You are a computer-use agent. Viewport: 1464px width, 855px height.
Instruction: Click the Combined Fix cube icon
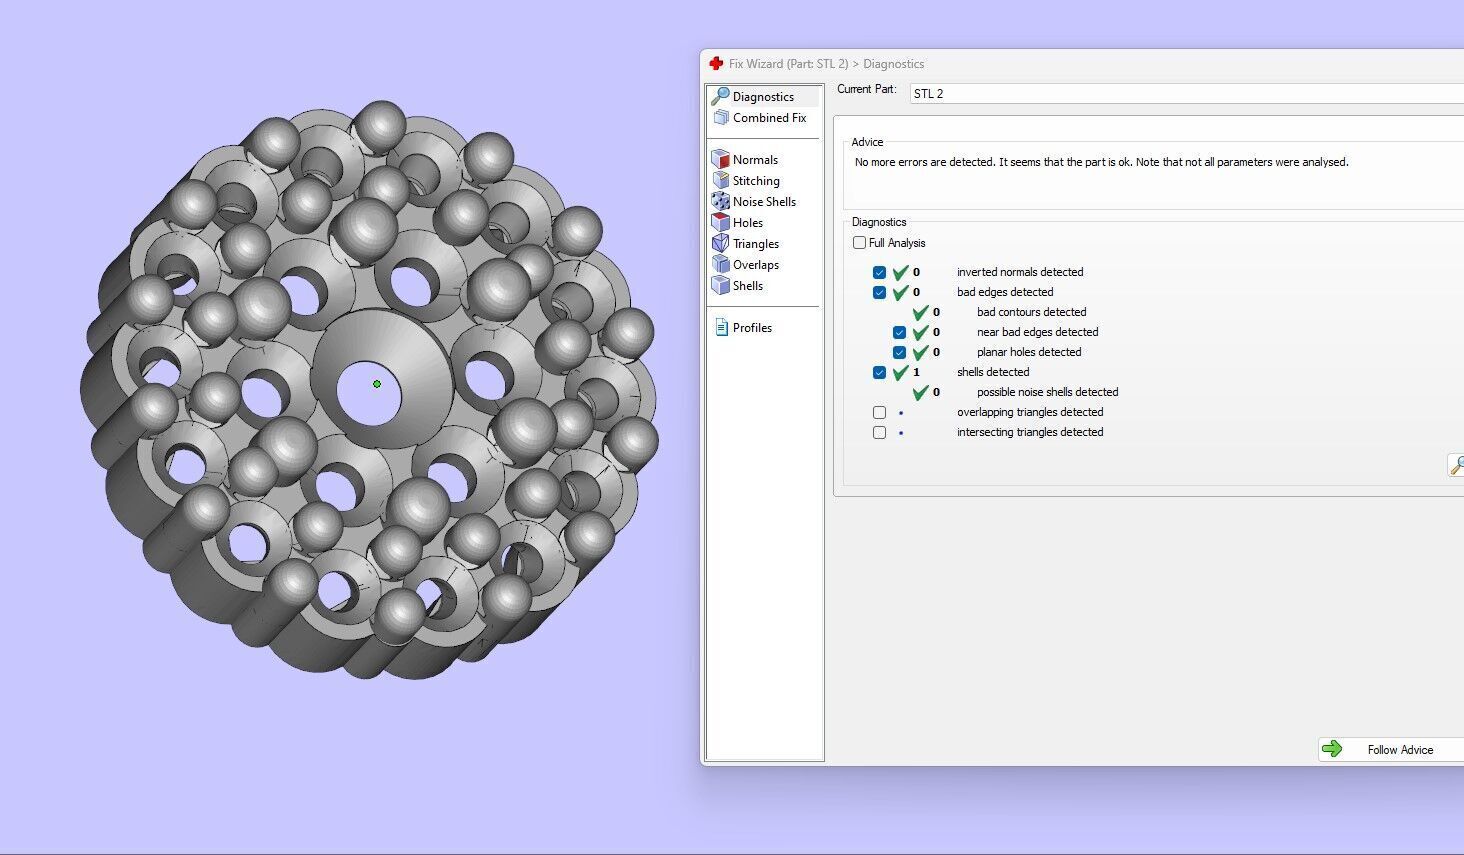[721, 118]
